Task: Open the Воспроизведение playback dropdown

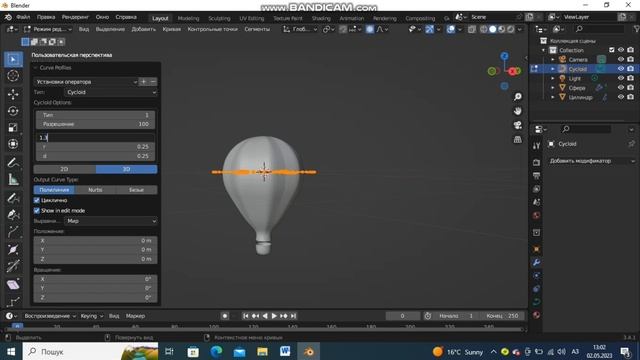Action: coord(50,316)
